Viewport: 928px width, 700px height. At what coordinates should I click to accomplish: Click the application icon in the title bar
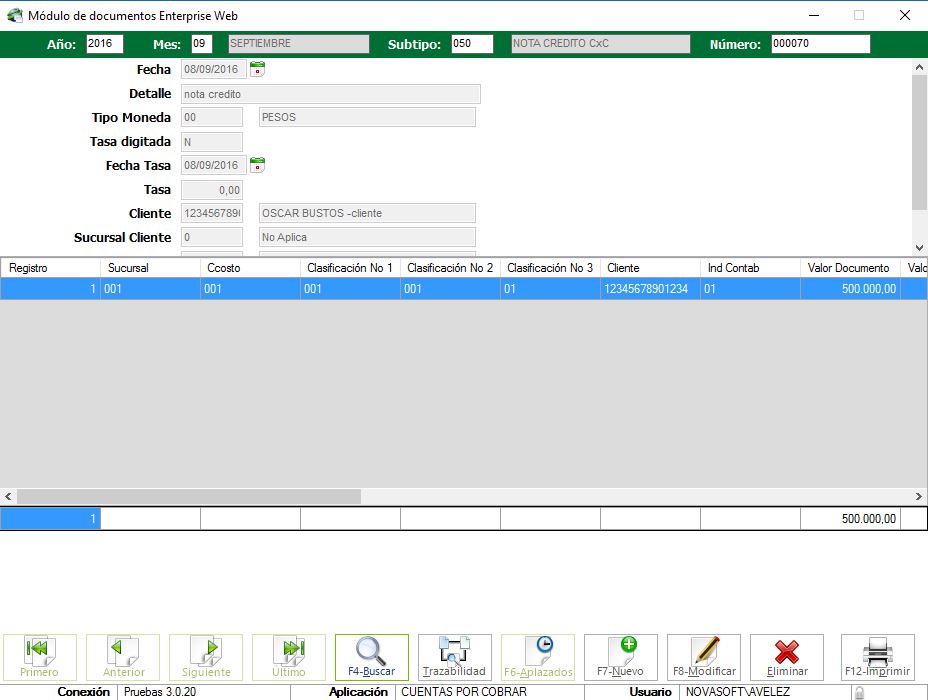[15, 15]
